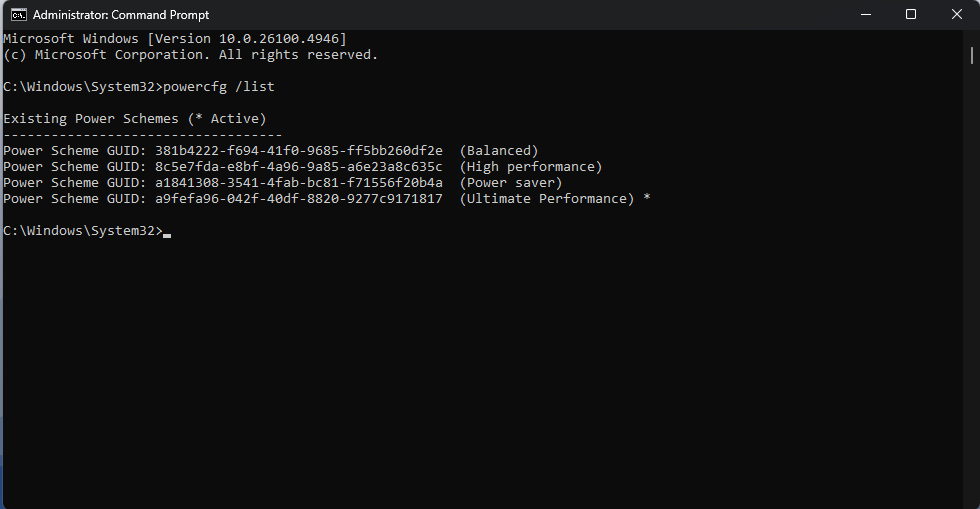Click the Power saver scheme GUID

(299, 183)
